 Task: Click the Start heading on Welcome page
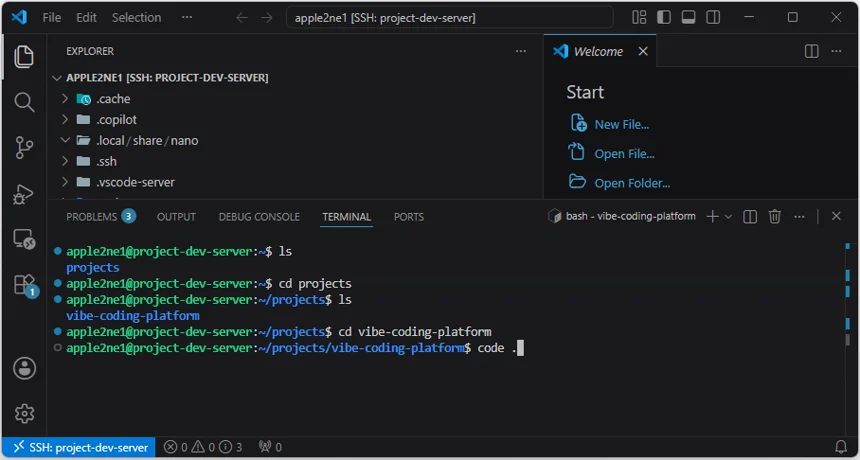click(x=585, y=92)
